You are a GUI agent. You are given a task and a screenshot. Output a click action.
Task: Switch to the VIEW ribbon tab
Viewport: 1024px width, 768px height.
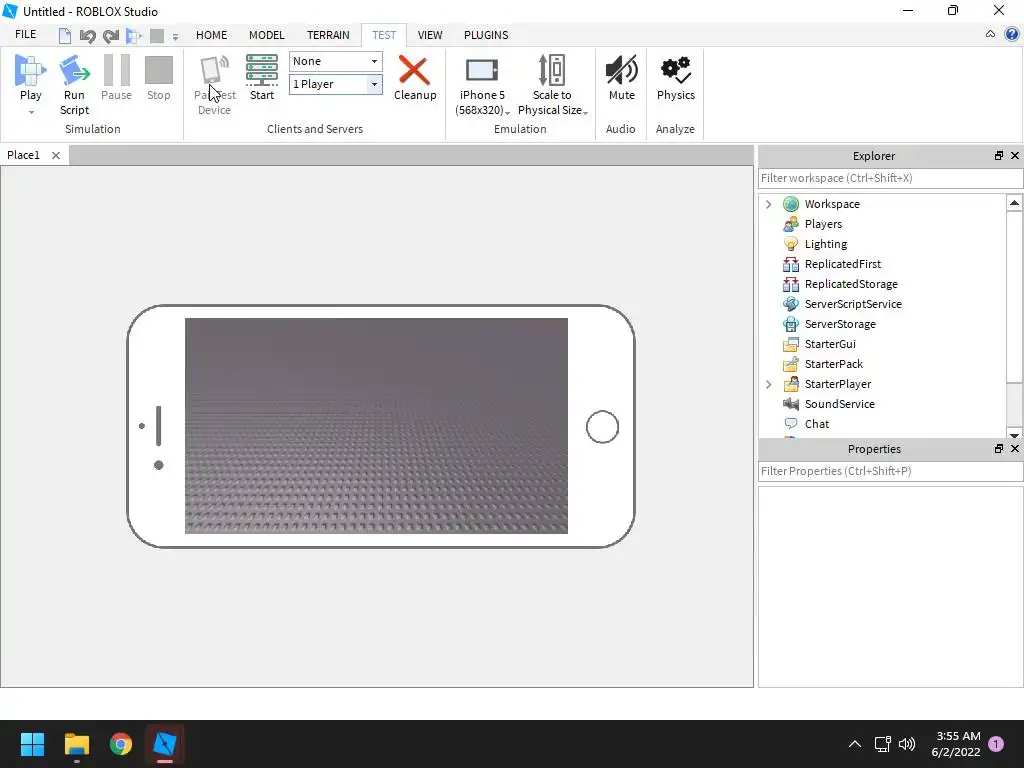(x=430, y=35)
